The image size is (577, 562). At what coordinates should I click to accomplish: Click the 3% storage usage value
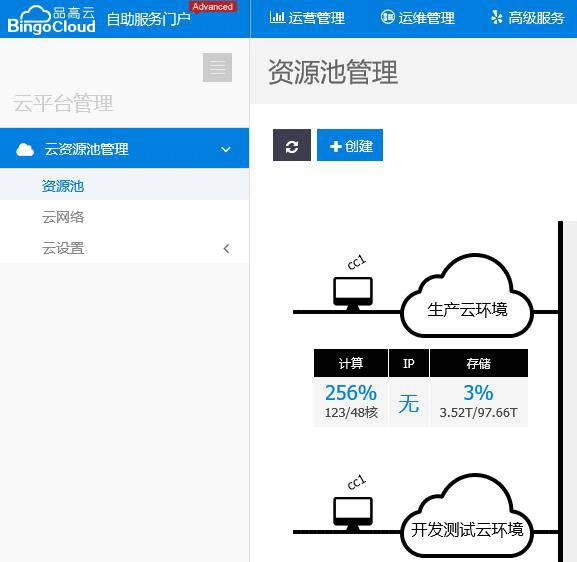(478, 392)
